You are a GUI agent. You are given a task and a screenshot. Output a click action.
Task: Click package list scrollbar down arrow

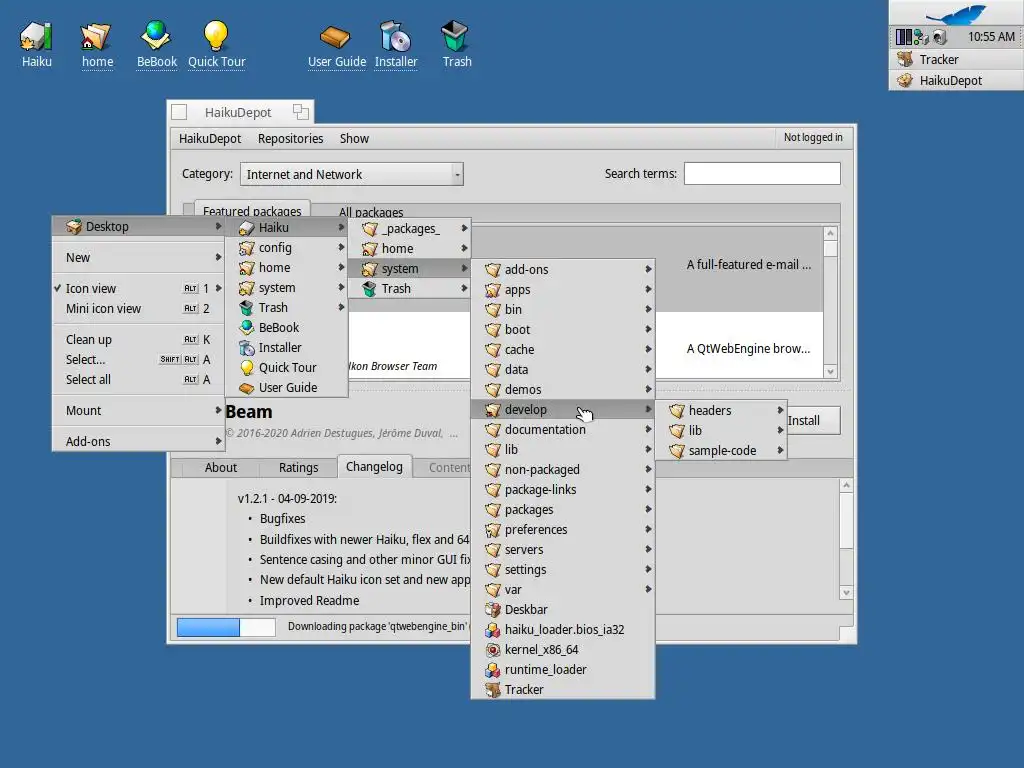831,372
